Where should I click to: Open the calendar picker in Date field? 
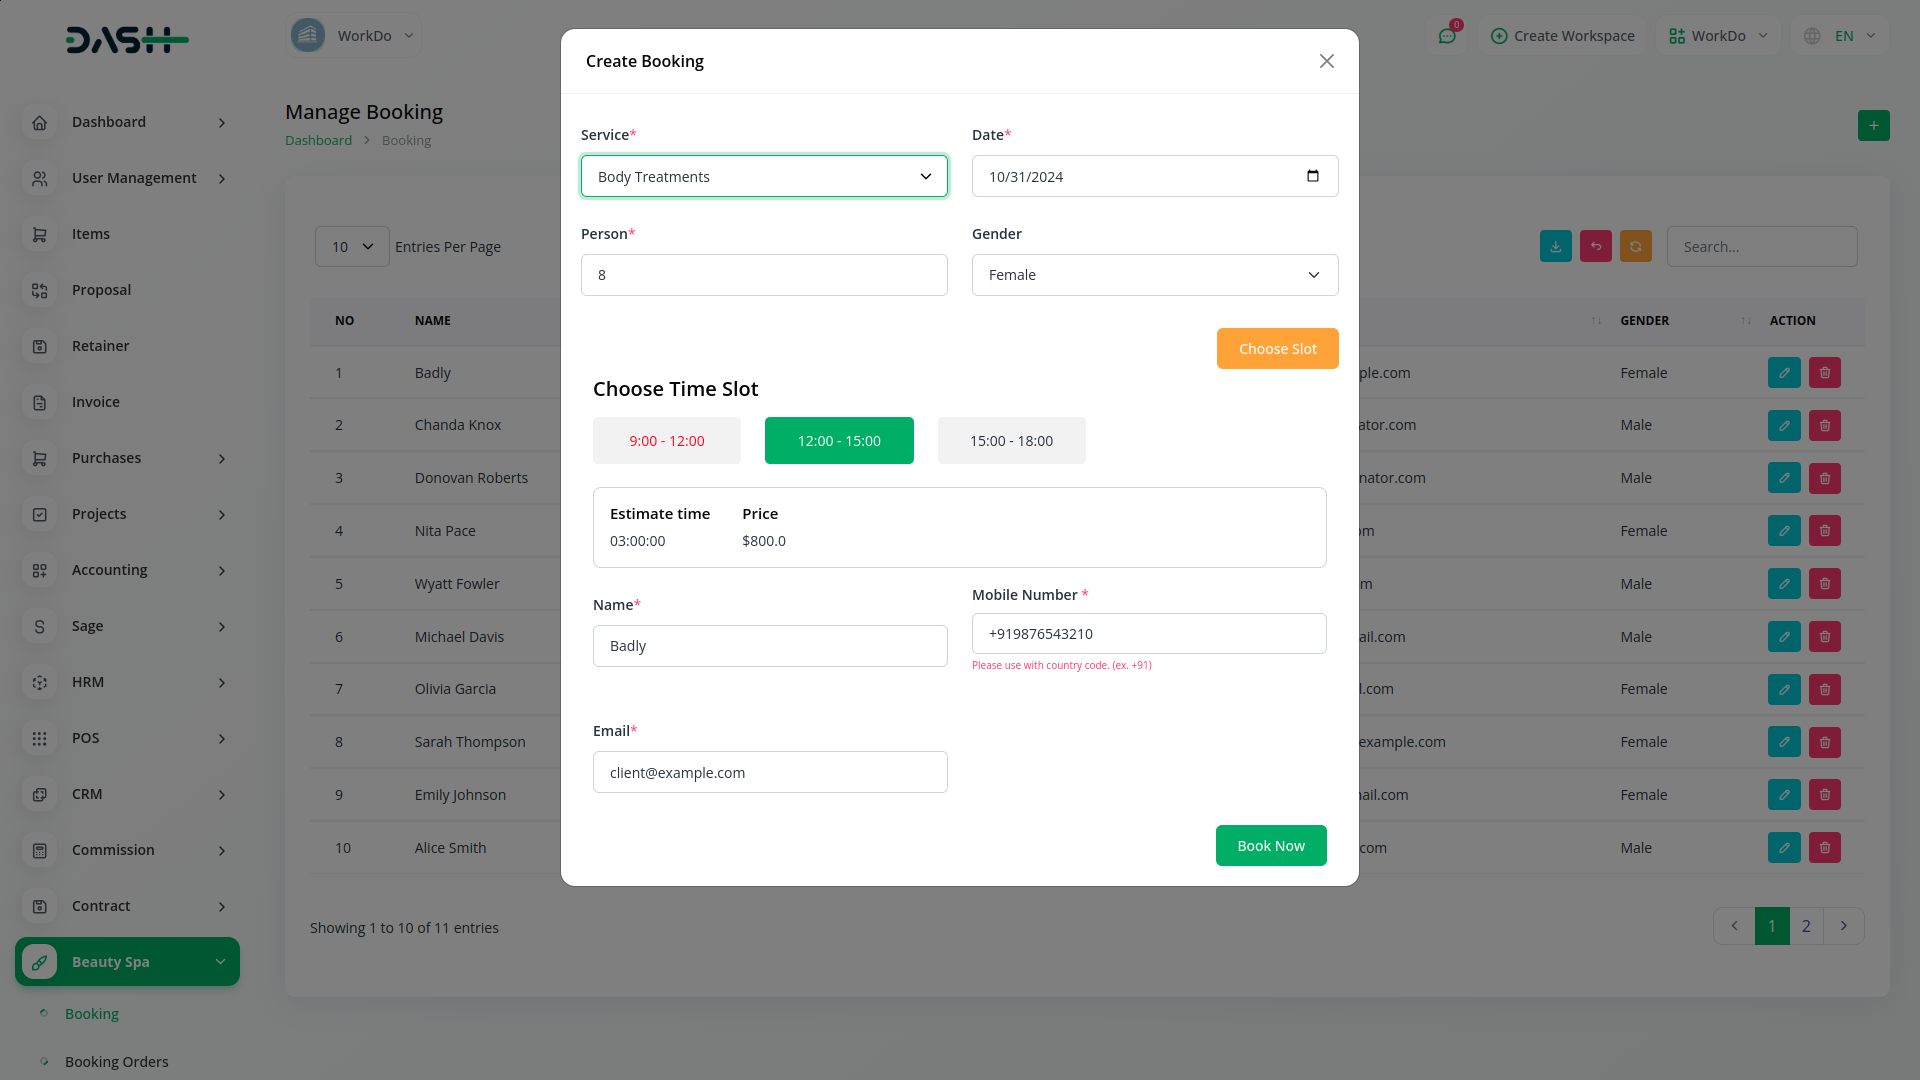pyautogui.click(x=1312, y=176)
